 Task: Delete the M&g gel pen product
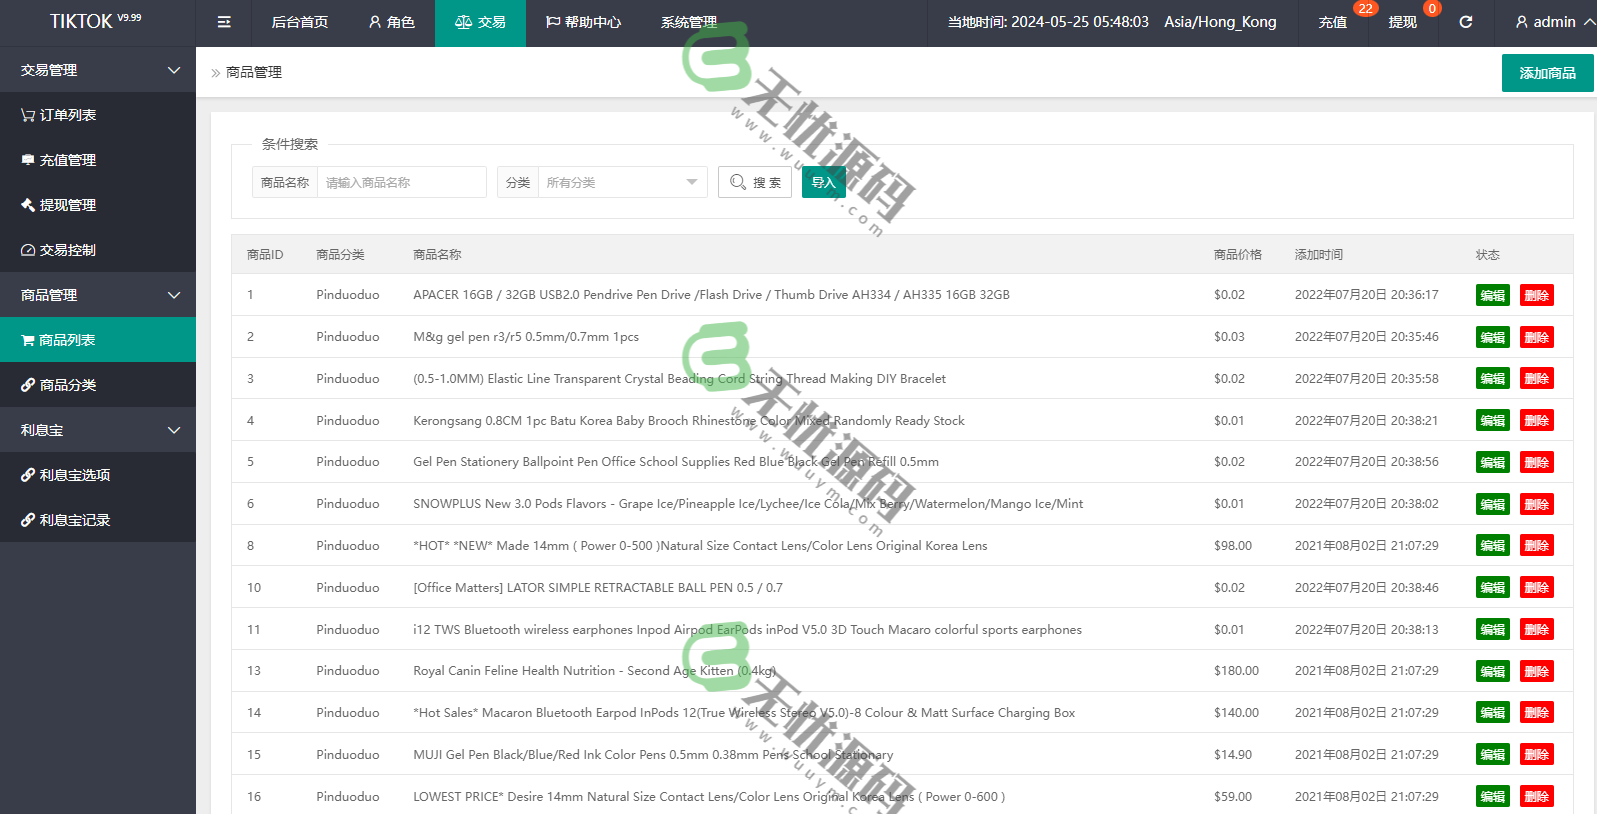(1536, 337)
